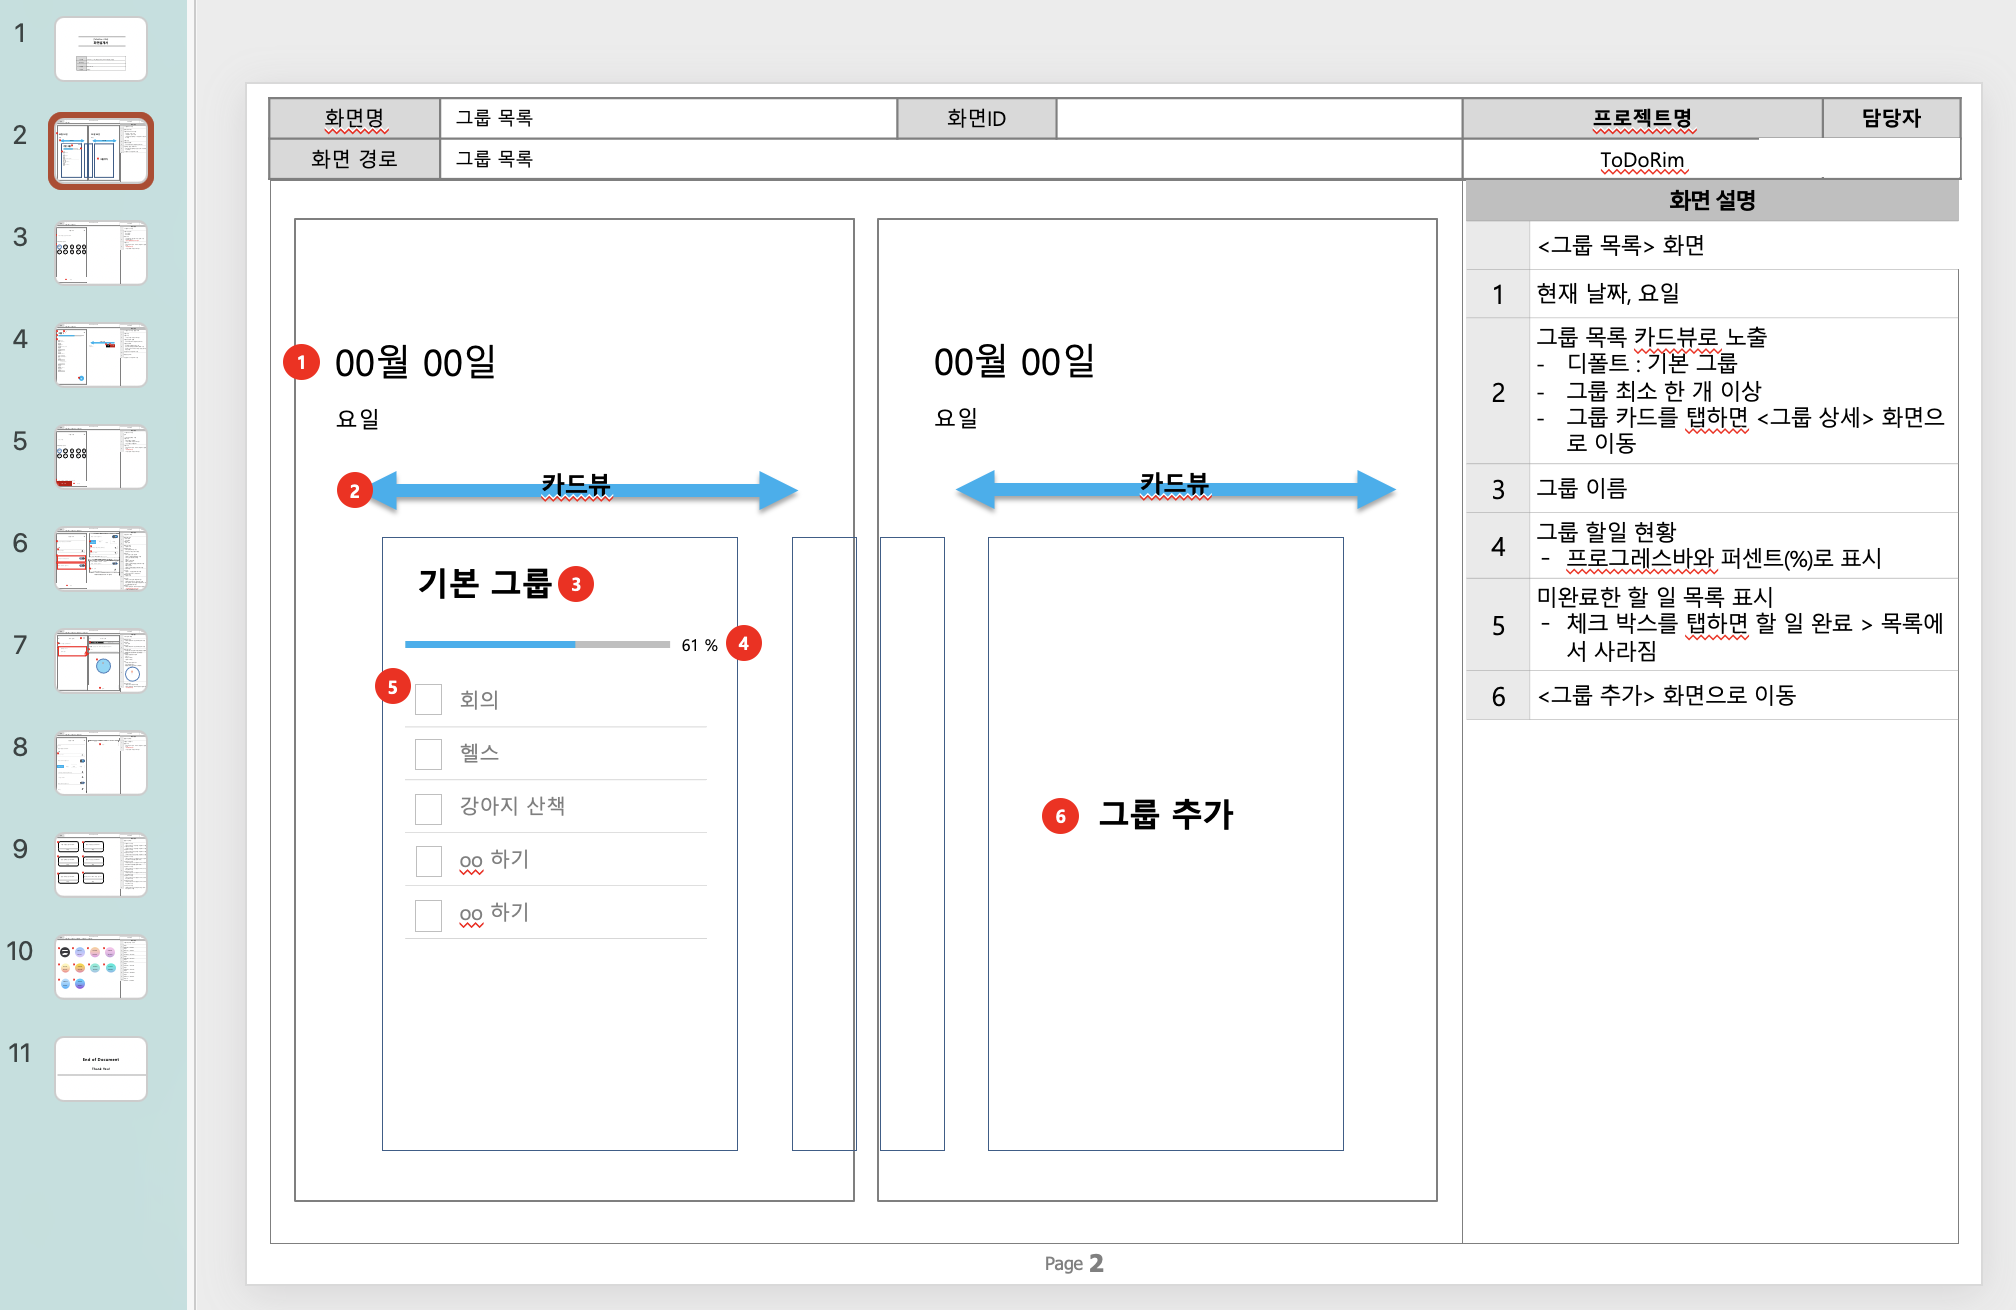Select red badge 3 next to 기본 그룹
2016x1310 pixels.
tap(576, 584)
